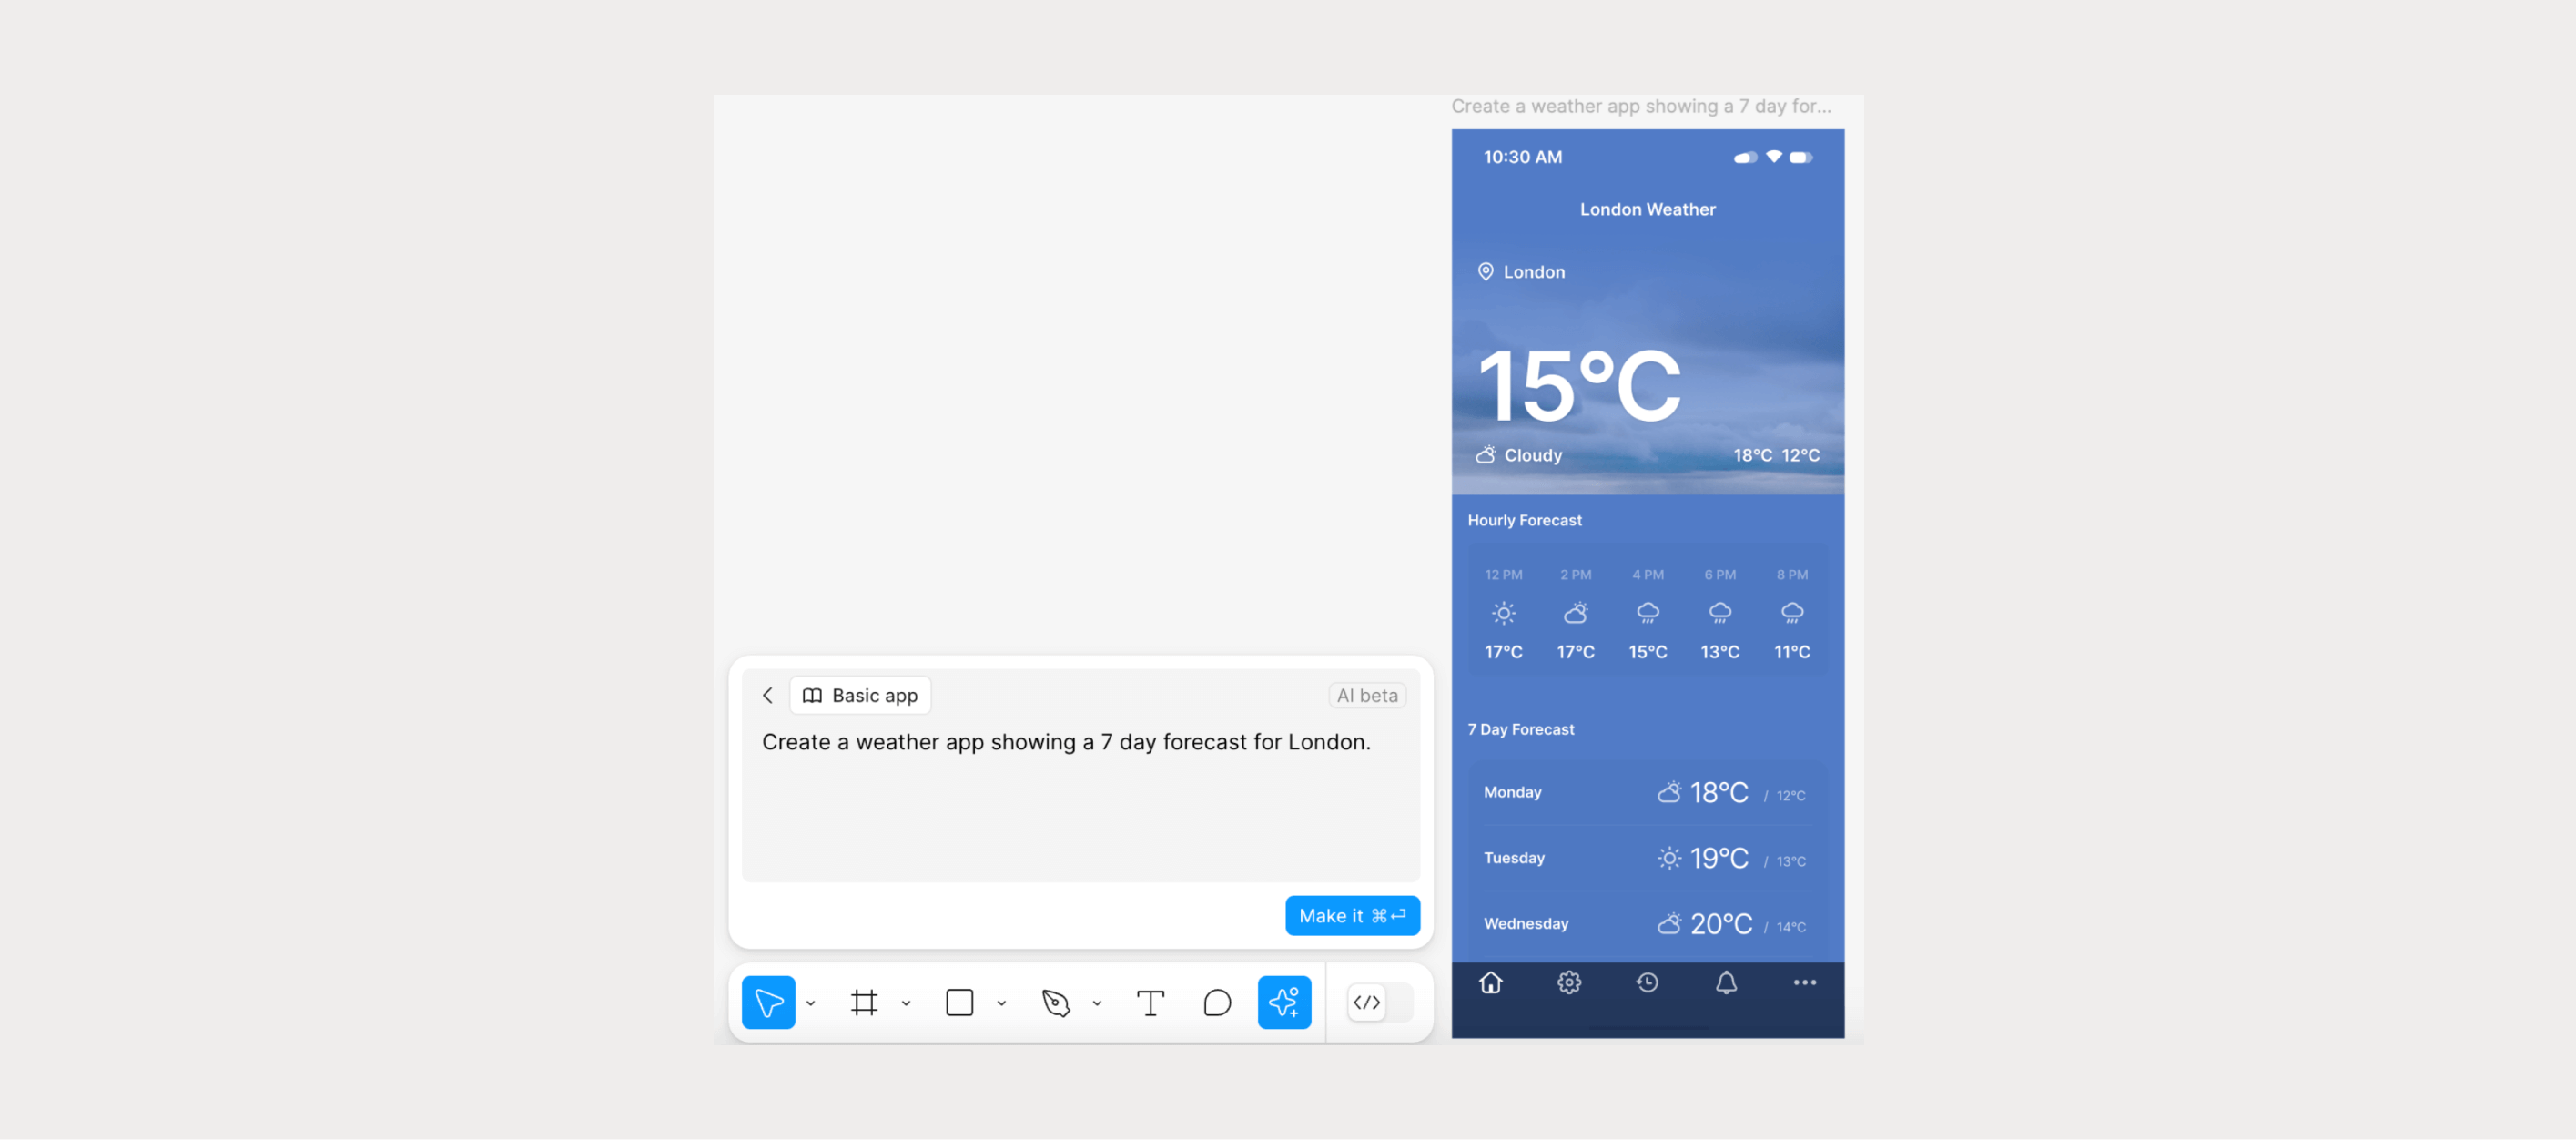
Task: Click the AI beta badge
Action: [x=1367, y=695]
